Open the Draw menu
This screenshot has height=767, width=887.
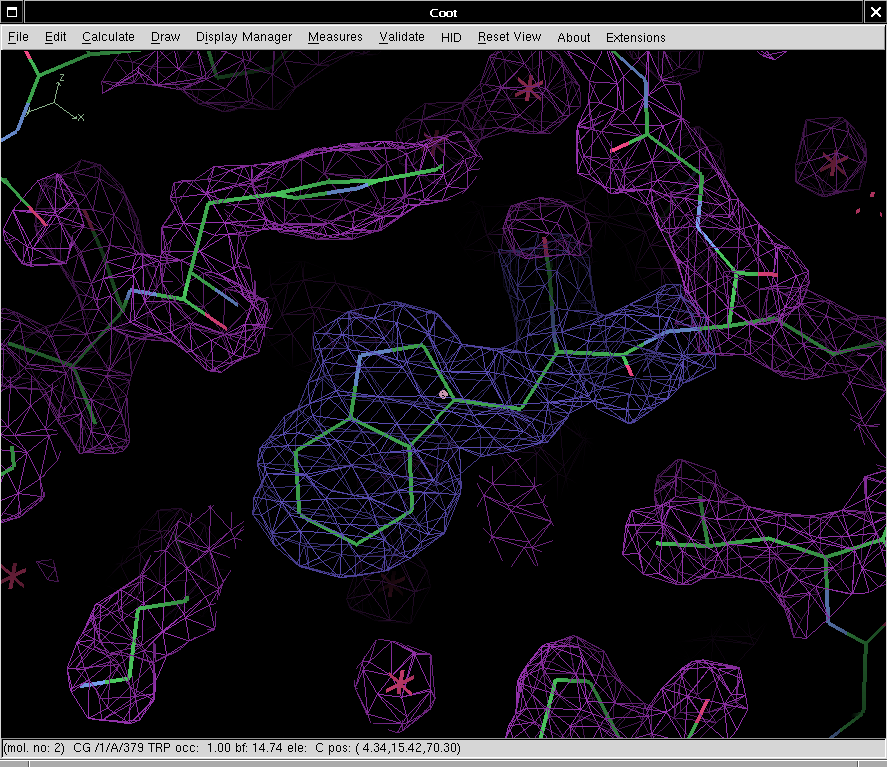coord(165,37)
